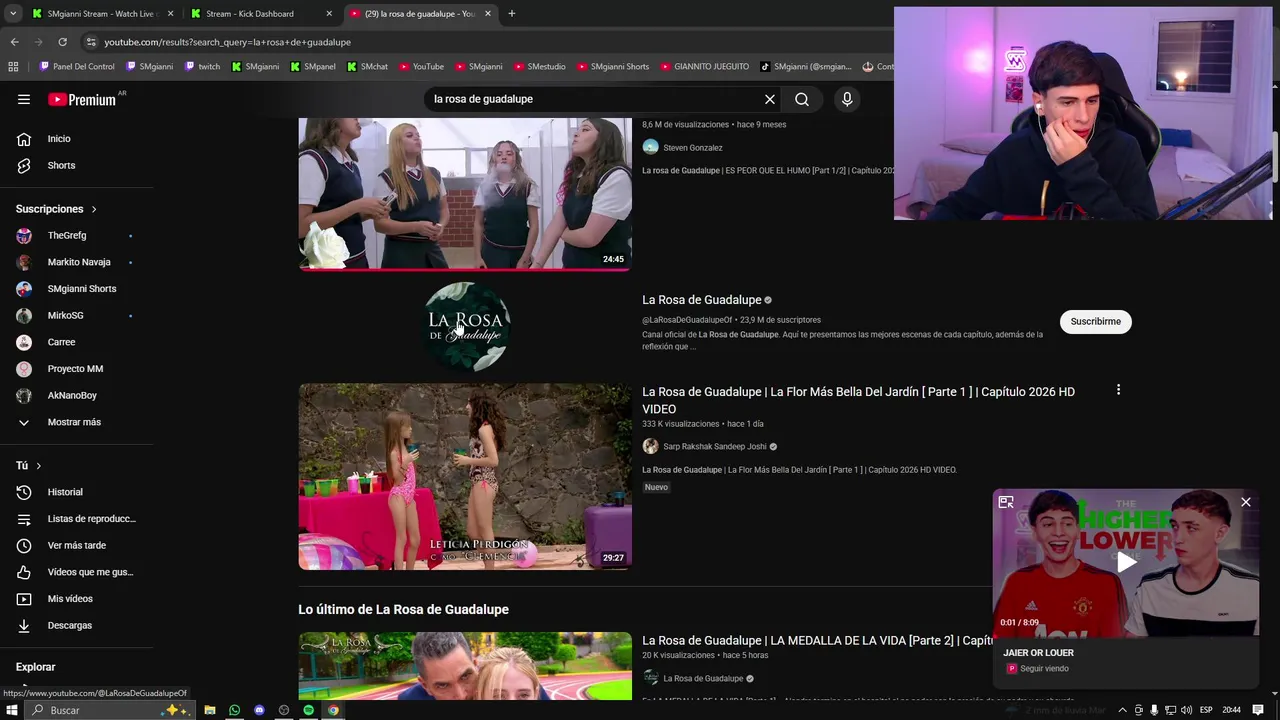This screenshot has height=720, width=1280.
Task: Start voice search with the microphone icon
Action: 847,99
